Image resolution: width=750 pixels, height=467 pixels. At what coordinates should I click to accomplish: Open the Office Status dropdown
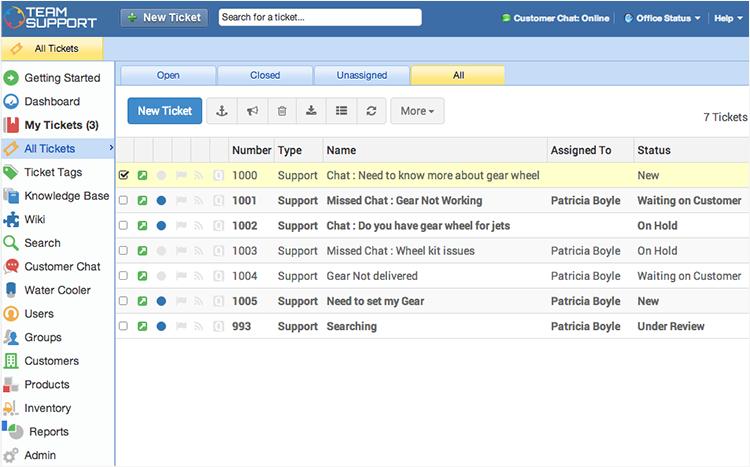coord(662,18)
